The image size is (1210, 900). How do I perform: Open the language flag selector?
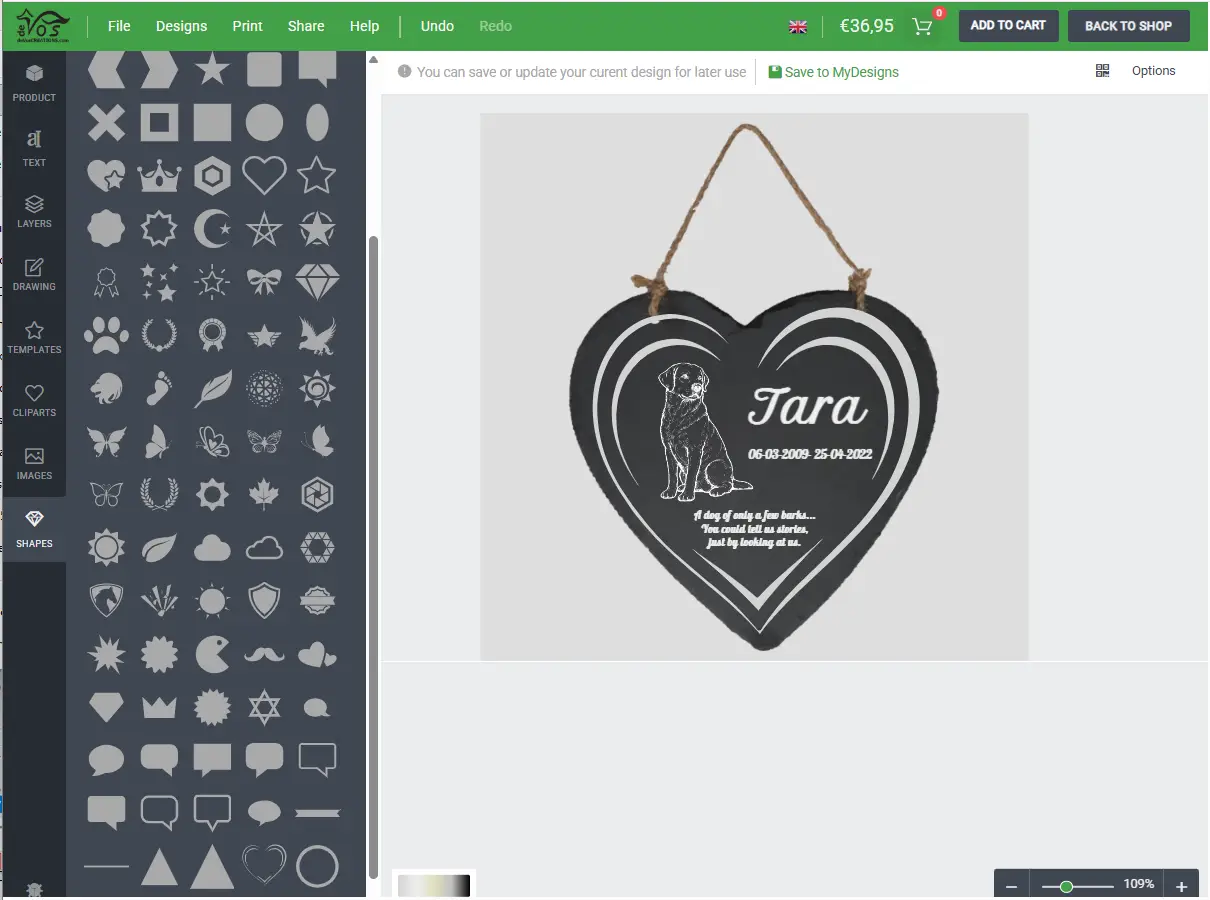coord(798,27)
